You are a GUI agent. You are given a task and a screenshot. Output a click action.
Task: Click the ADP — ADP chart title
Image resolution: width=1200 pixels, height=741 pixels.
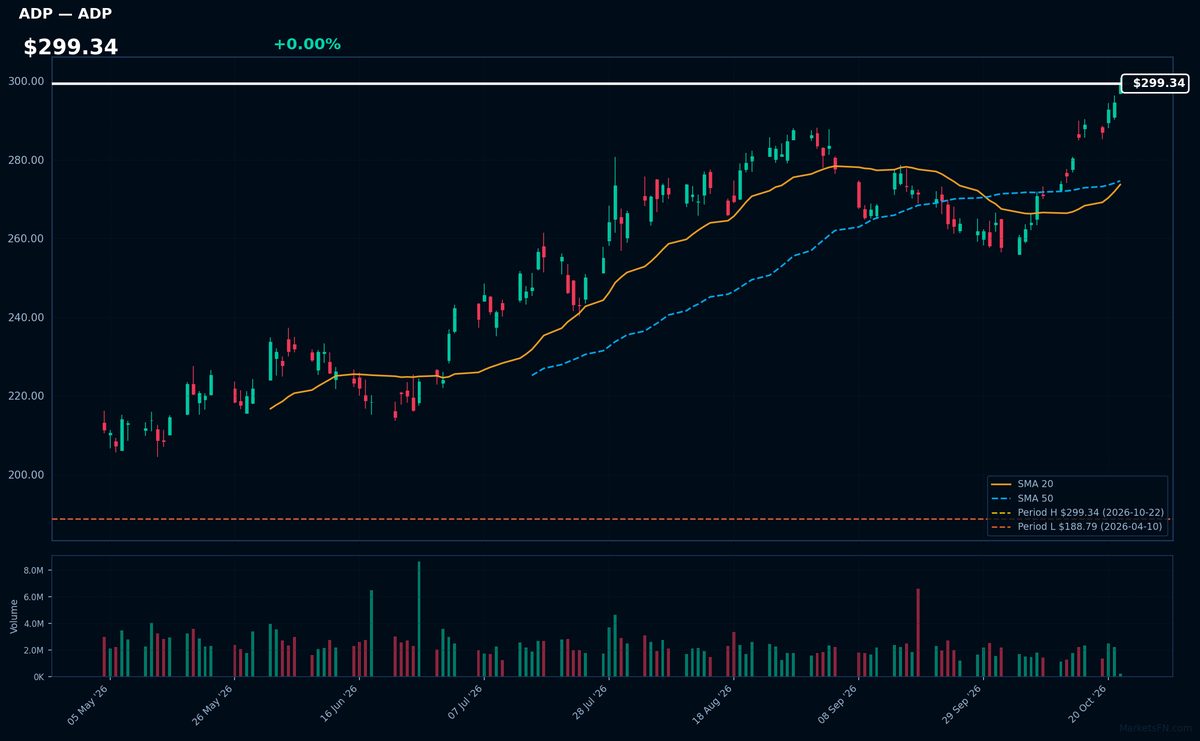click(x=65, y=14)
